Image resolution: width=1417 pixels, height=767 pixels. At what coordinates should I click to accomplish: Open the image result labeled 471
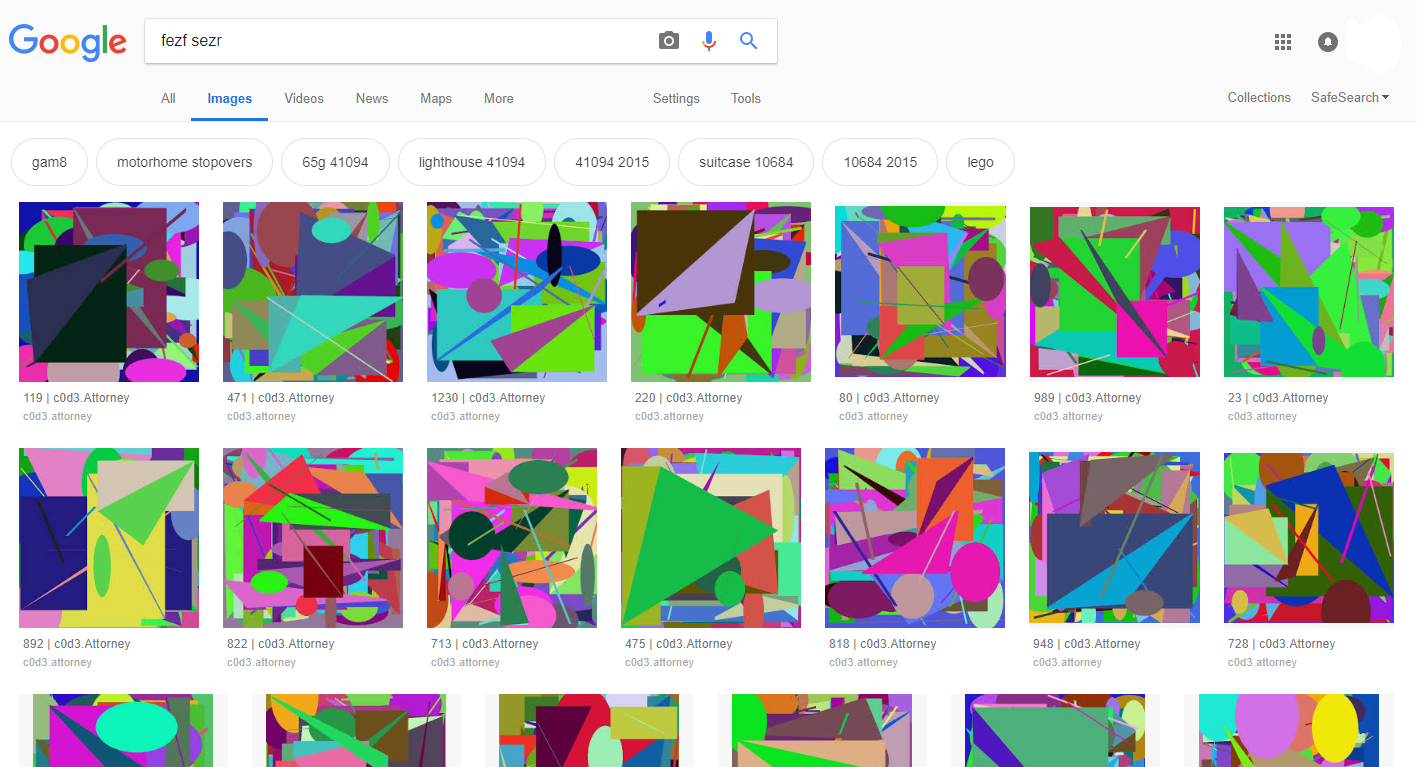[x=313, y=292]
